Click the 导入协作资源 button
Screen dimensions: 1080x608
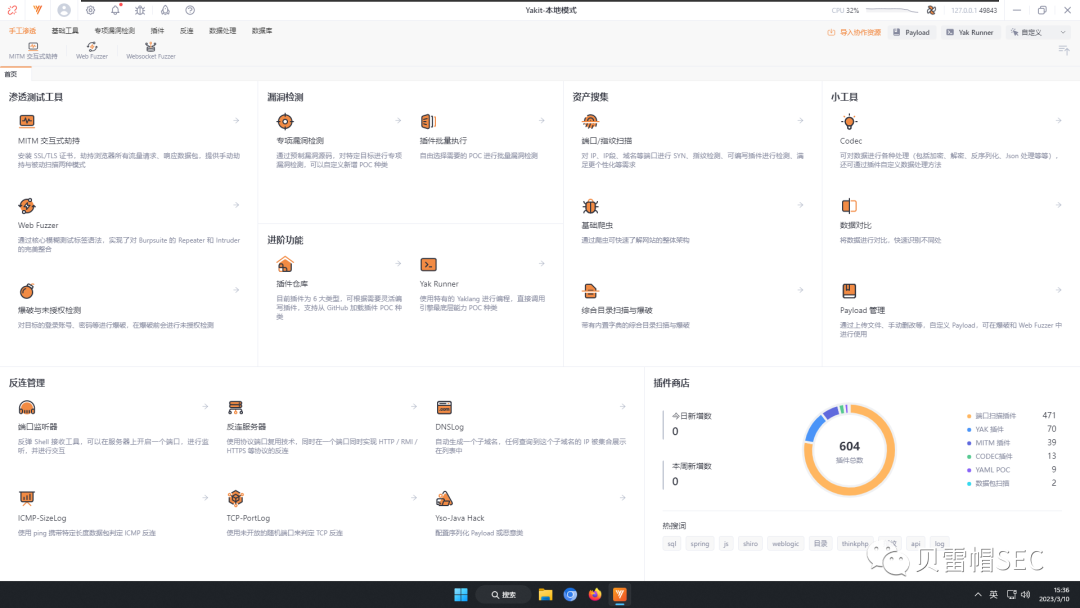tap(855, 32)
